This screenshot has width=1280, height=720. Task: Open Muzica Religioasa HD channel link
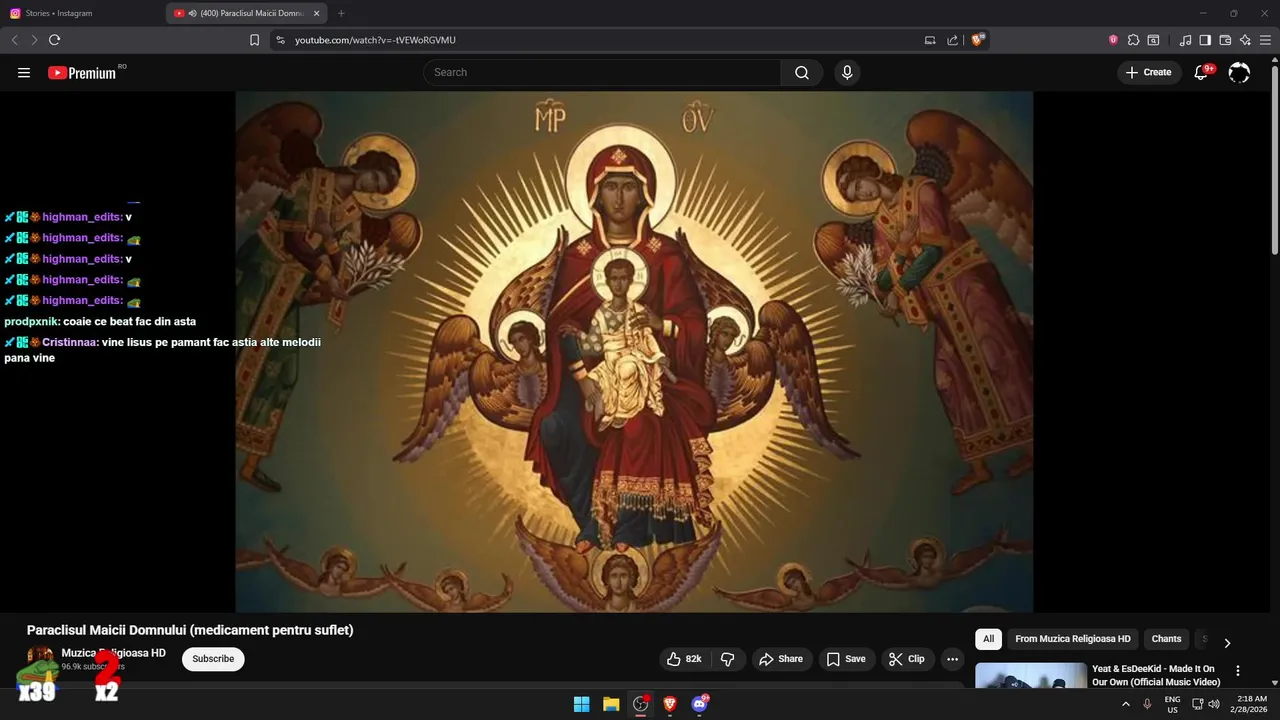point(113,653)
